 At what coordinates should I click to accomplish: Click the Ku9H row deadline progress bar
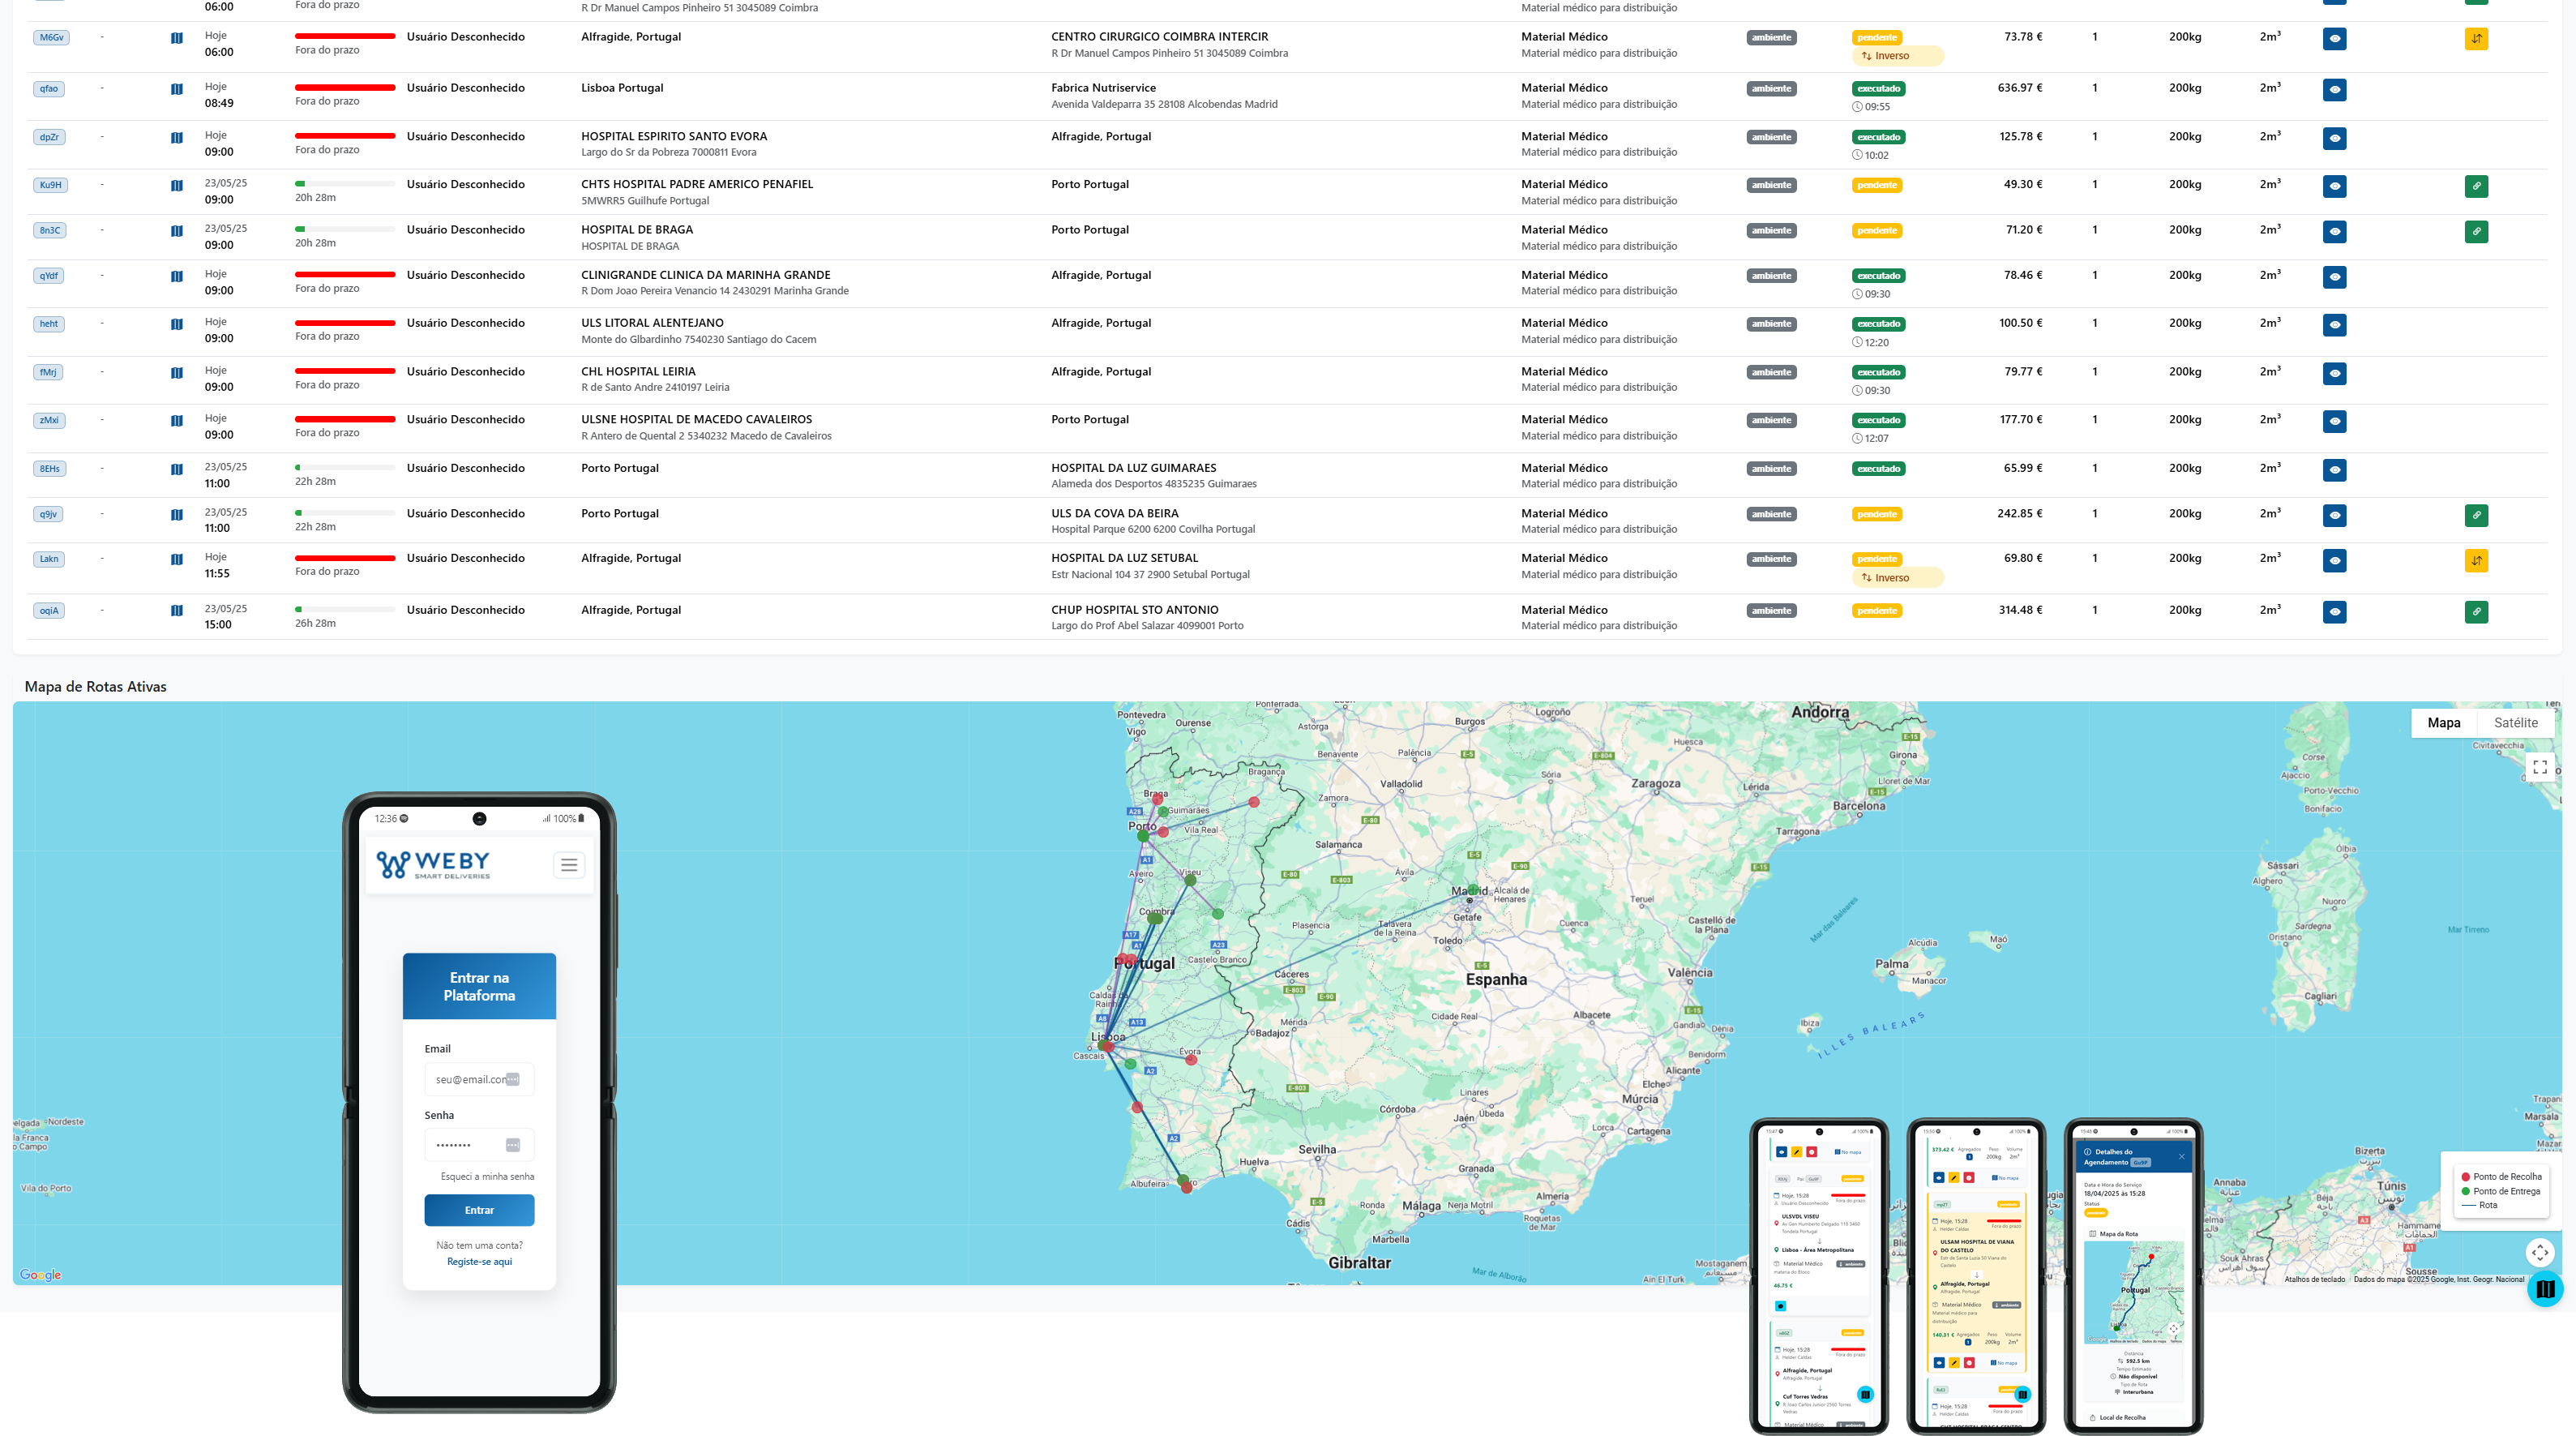345,184
